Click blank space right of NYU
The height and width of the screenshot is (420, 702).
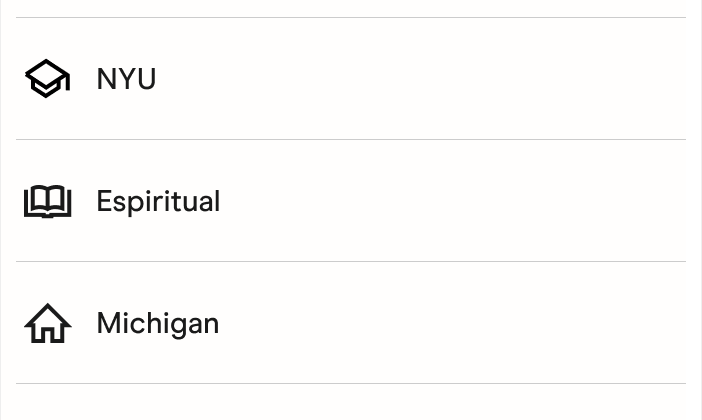[x=450, y=79]
